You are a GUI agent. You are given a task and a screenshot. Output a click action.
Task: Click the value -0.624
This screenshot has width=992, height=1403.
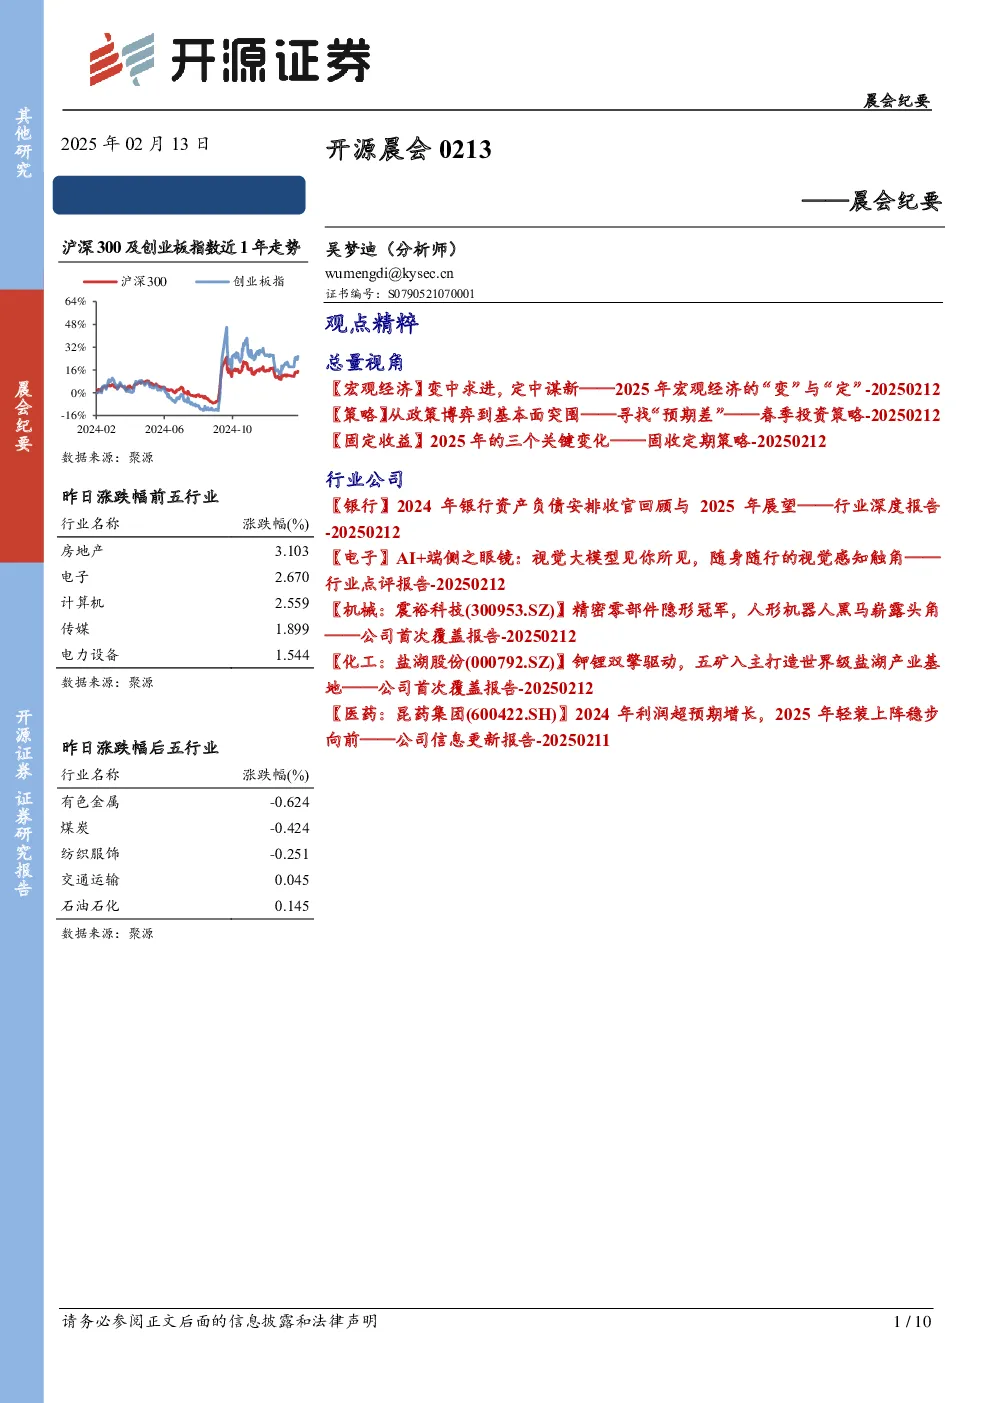(x=290, y=802)
